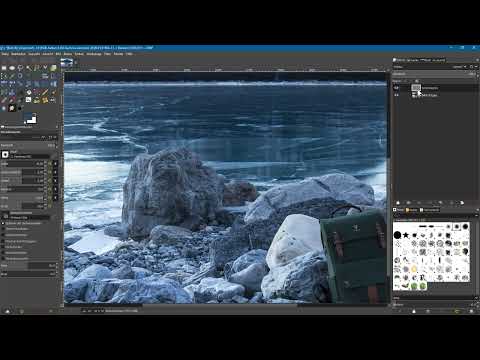
Task: Open the brush picker preview in tool options
Action: 5,154
